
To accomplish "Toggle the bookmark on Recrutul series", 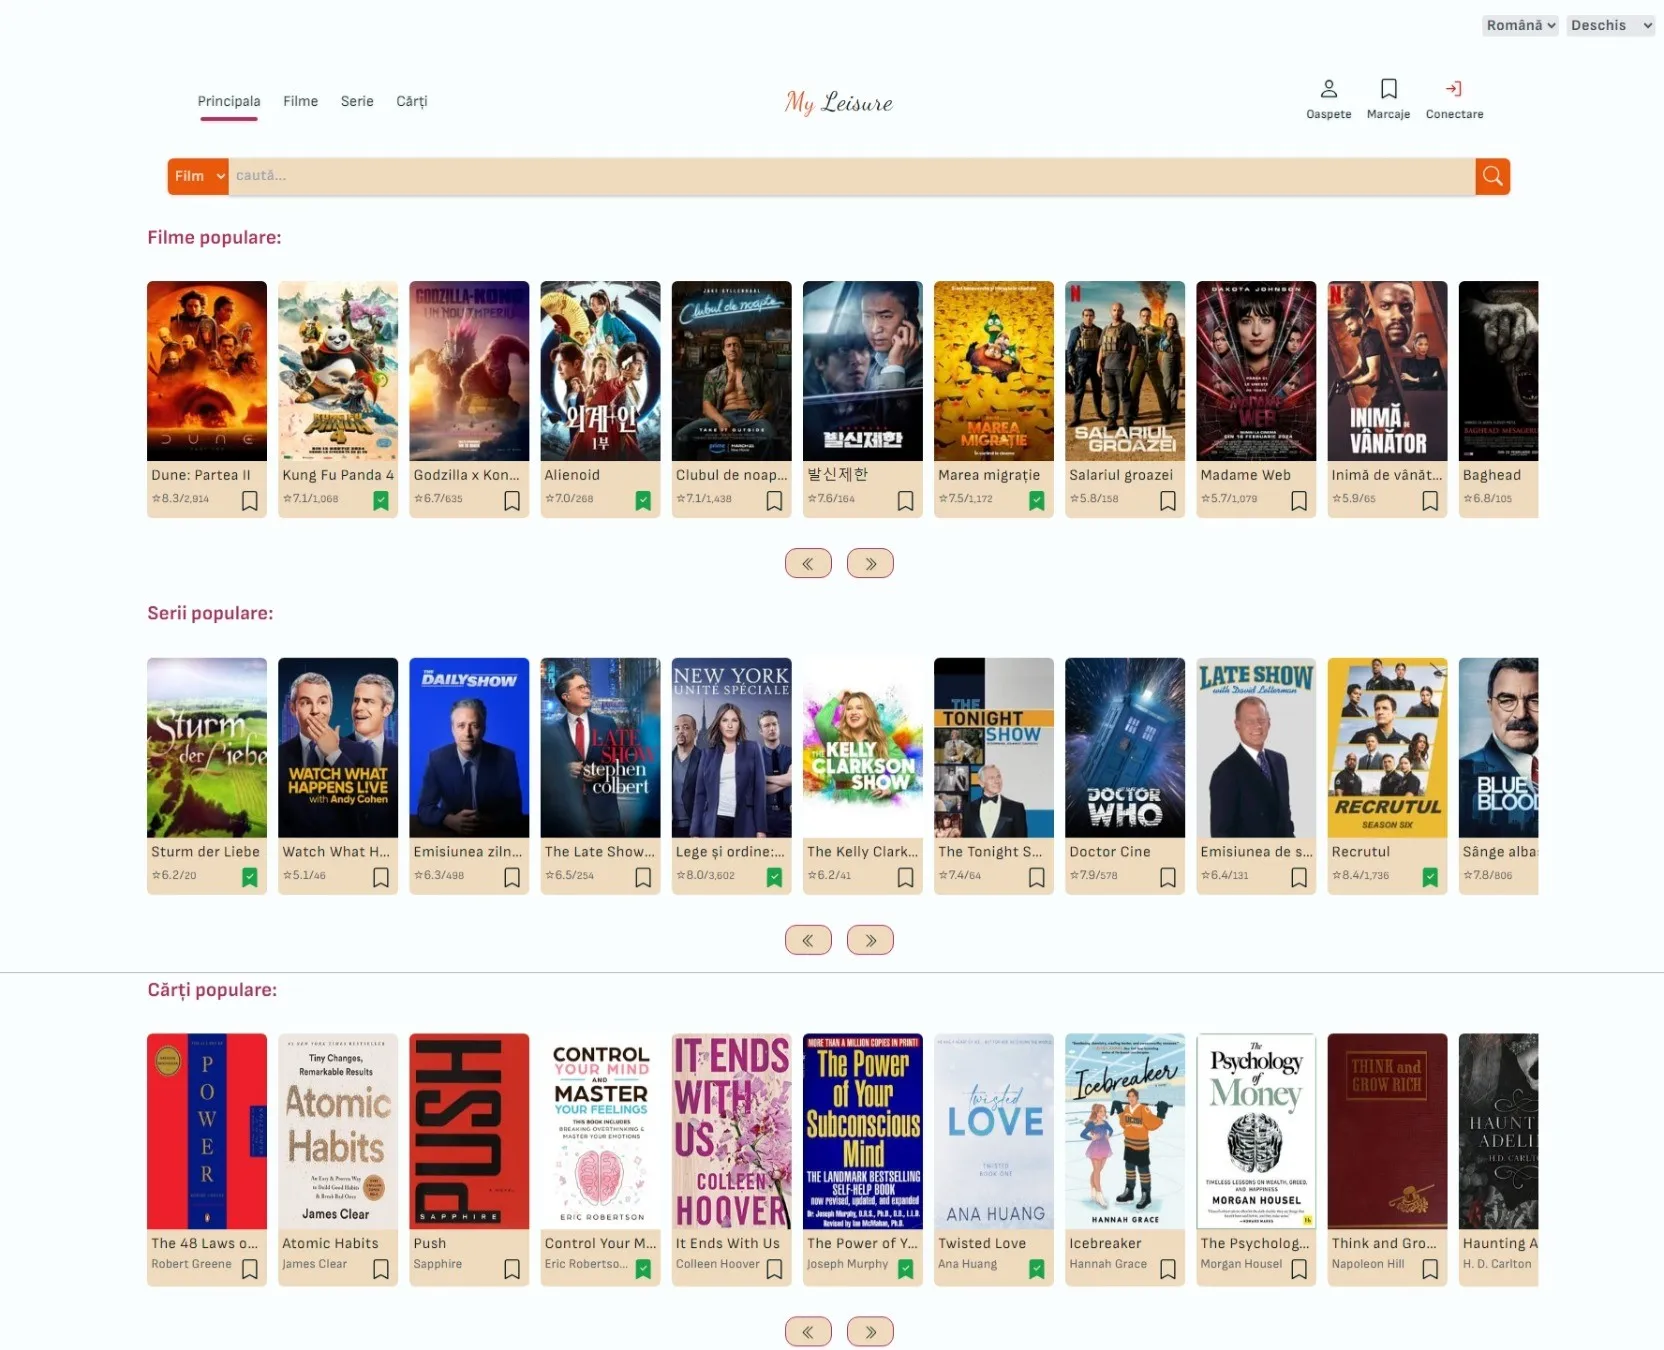I will coord(1430,878).
